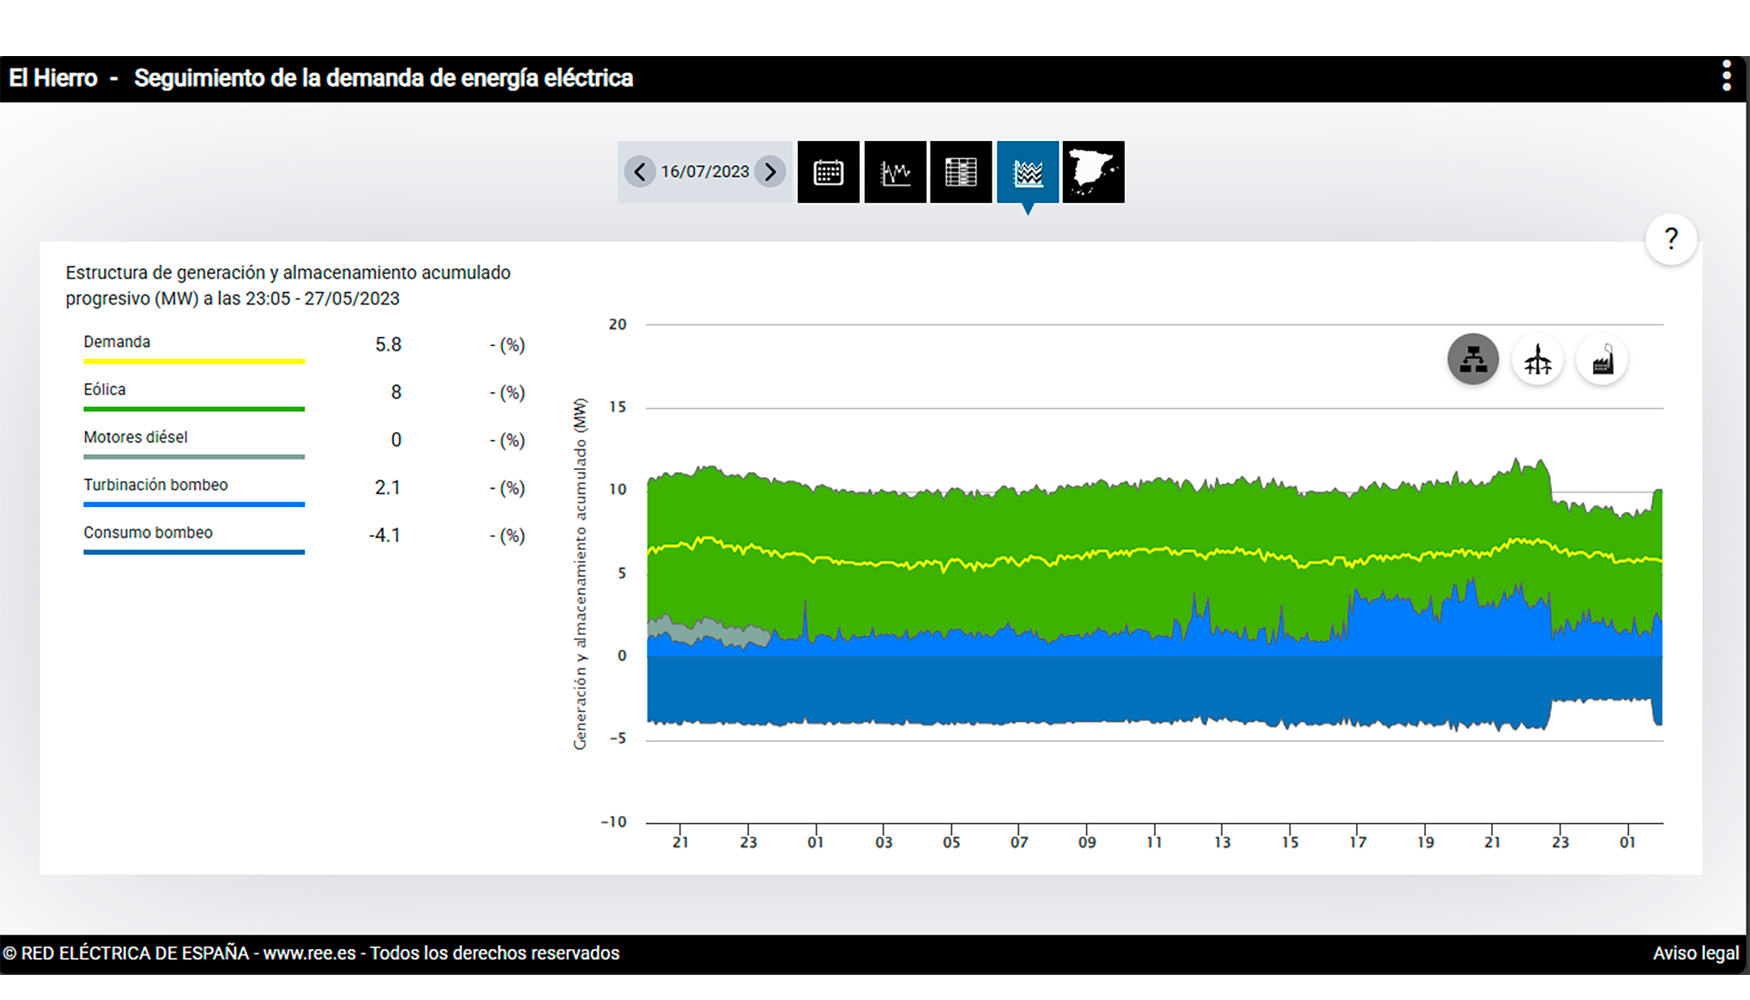Screen dimensions: 1750x1000
Task: Open the Spain map system selector
Action: (x=1093, y=172)
